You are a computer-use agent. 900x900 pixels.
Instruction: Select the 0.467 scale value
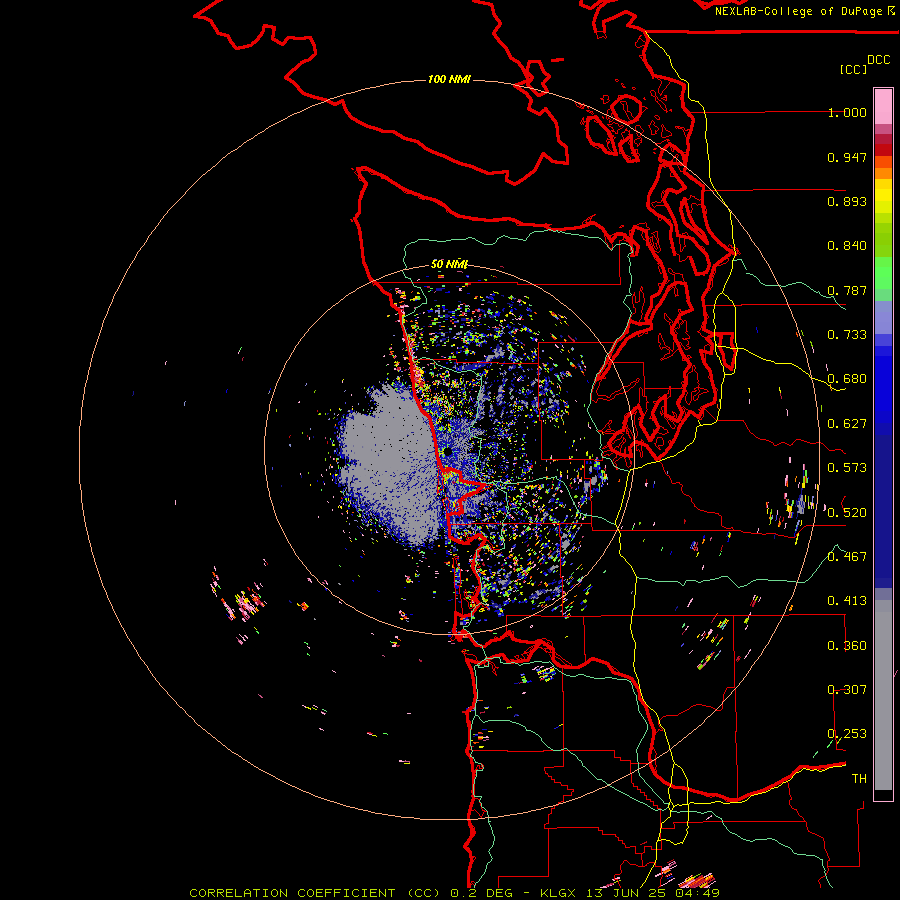tap(847, 557)
